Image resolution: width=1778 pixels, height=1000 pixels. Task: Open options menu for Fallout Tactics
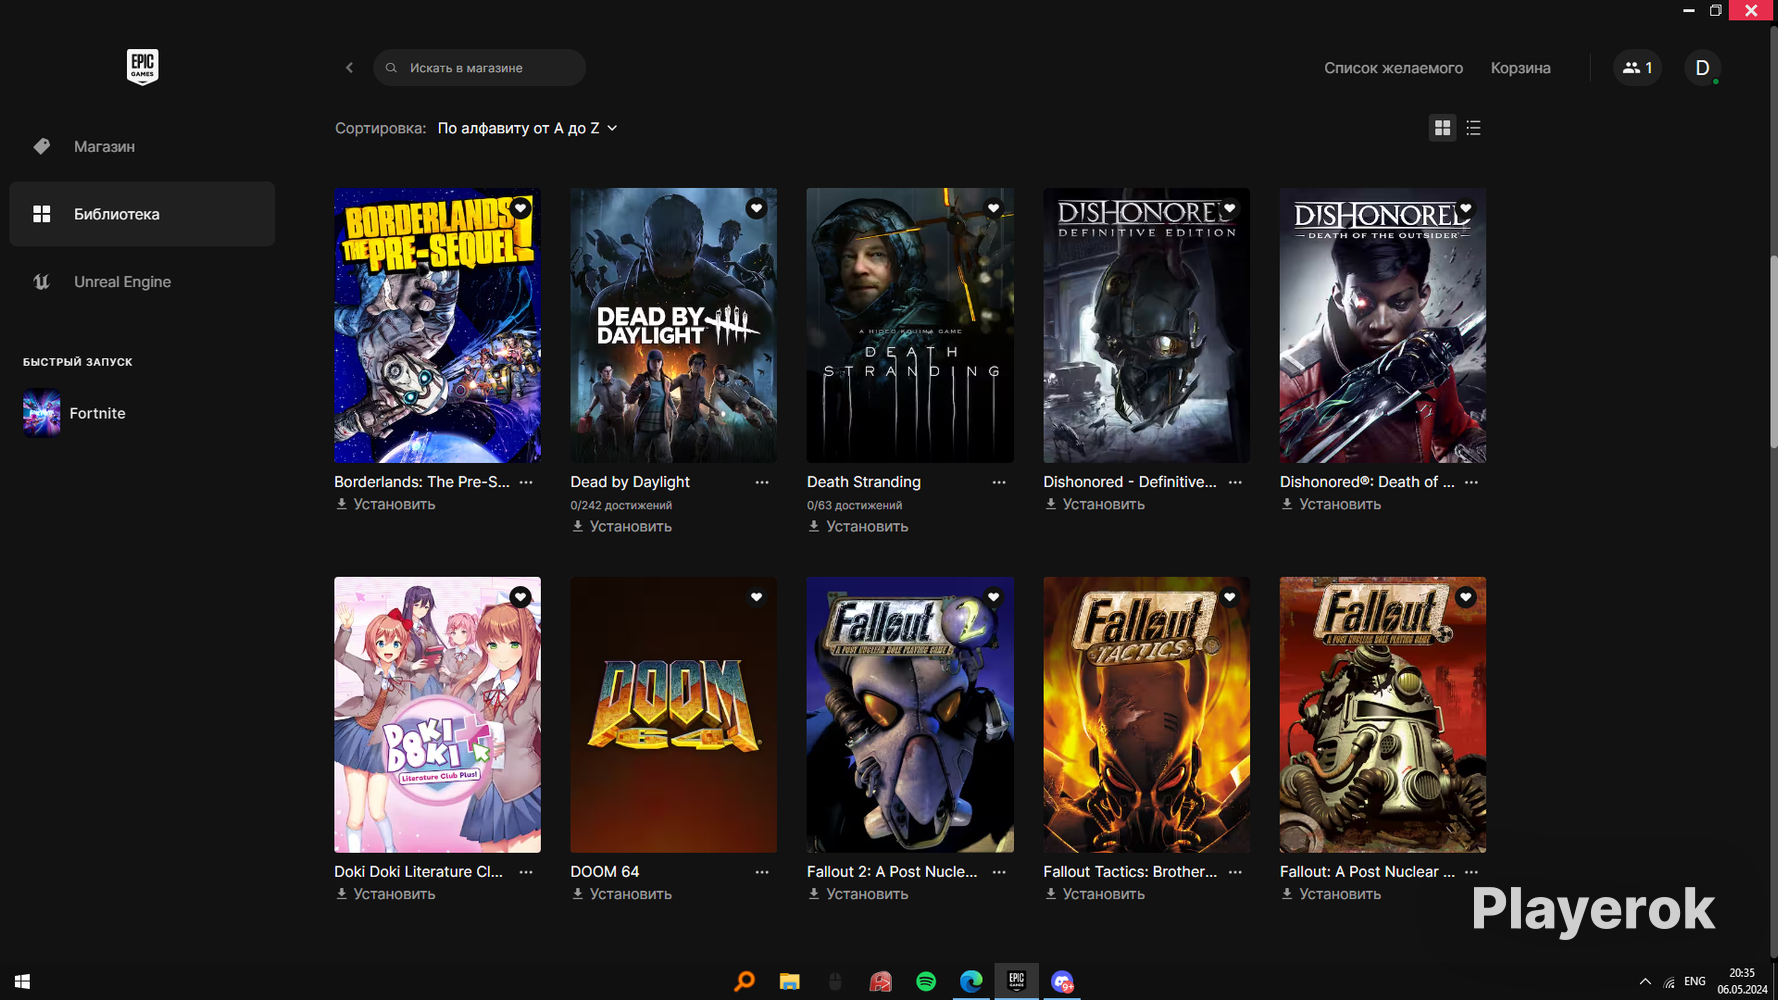[1235, 872]
